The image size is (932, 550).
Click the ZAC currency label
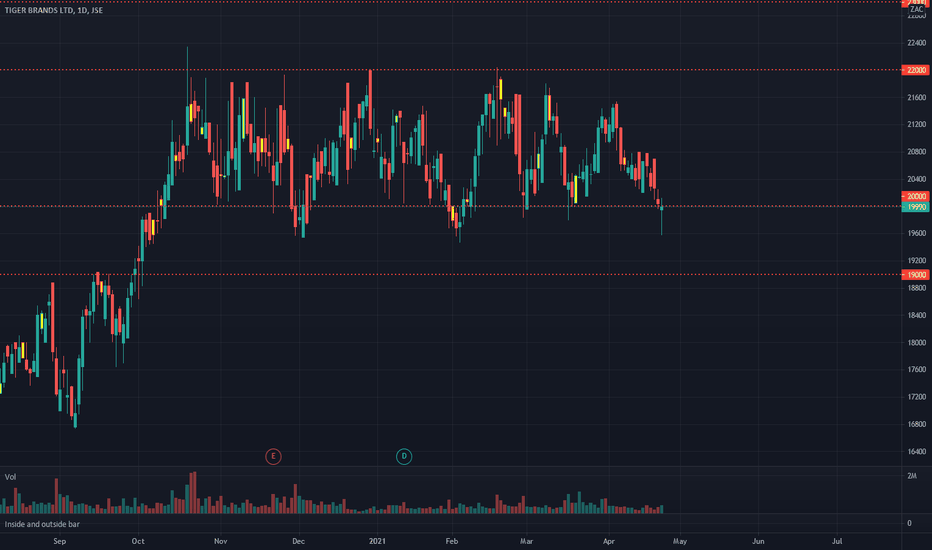click(916, 10)
